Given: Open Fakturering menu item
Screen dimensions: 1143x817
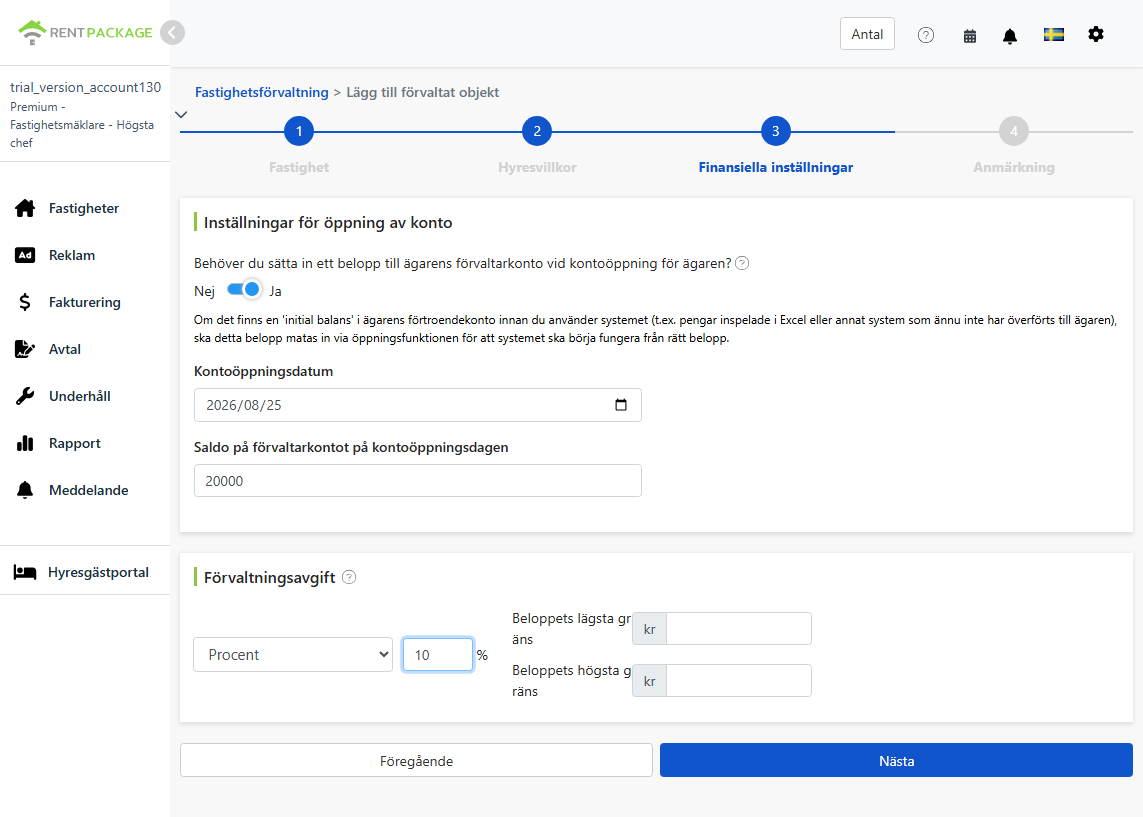Looking at the screenshot, I should [x=85, y=302].
